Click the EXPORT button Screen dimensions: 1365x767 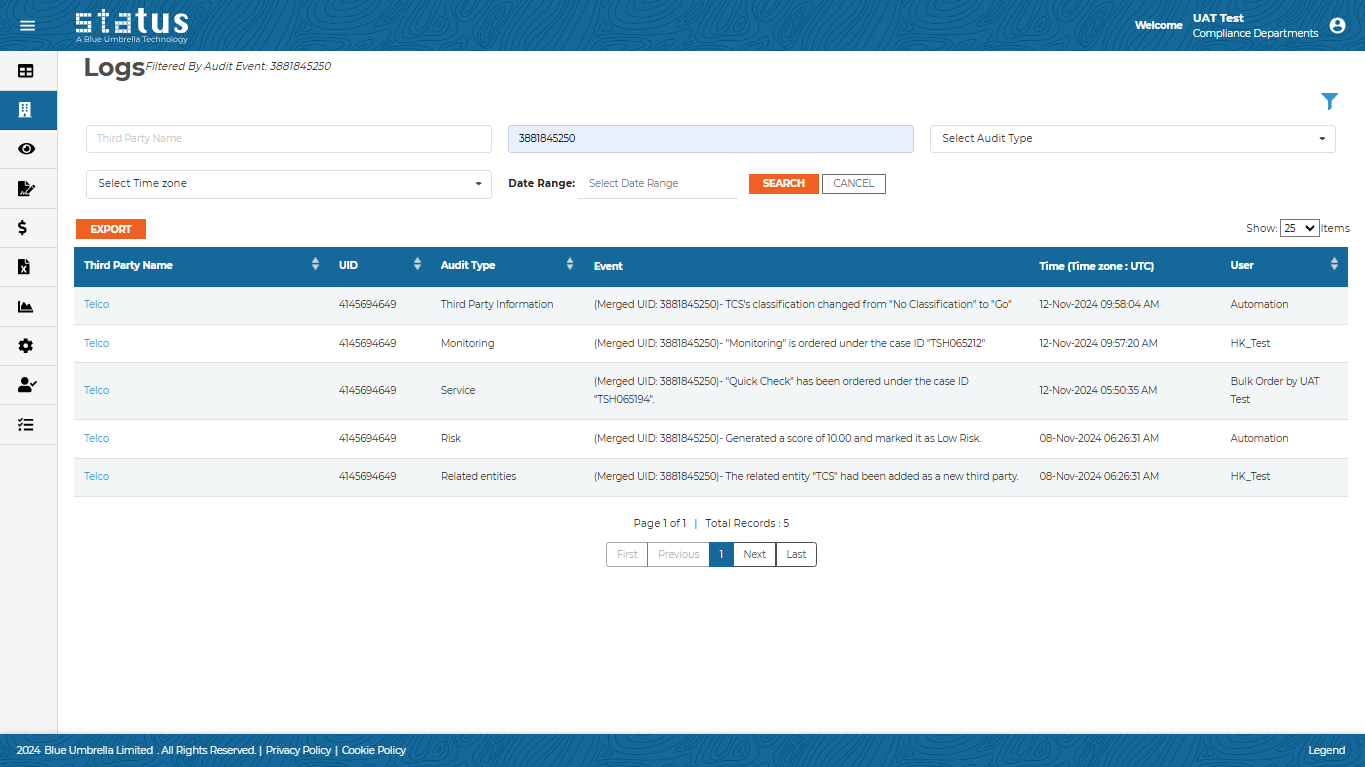click(111, 229)
